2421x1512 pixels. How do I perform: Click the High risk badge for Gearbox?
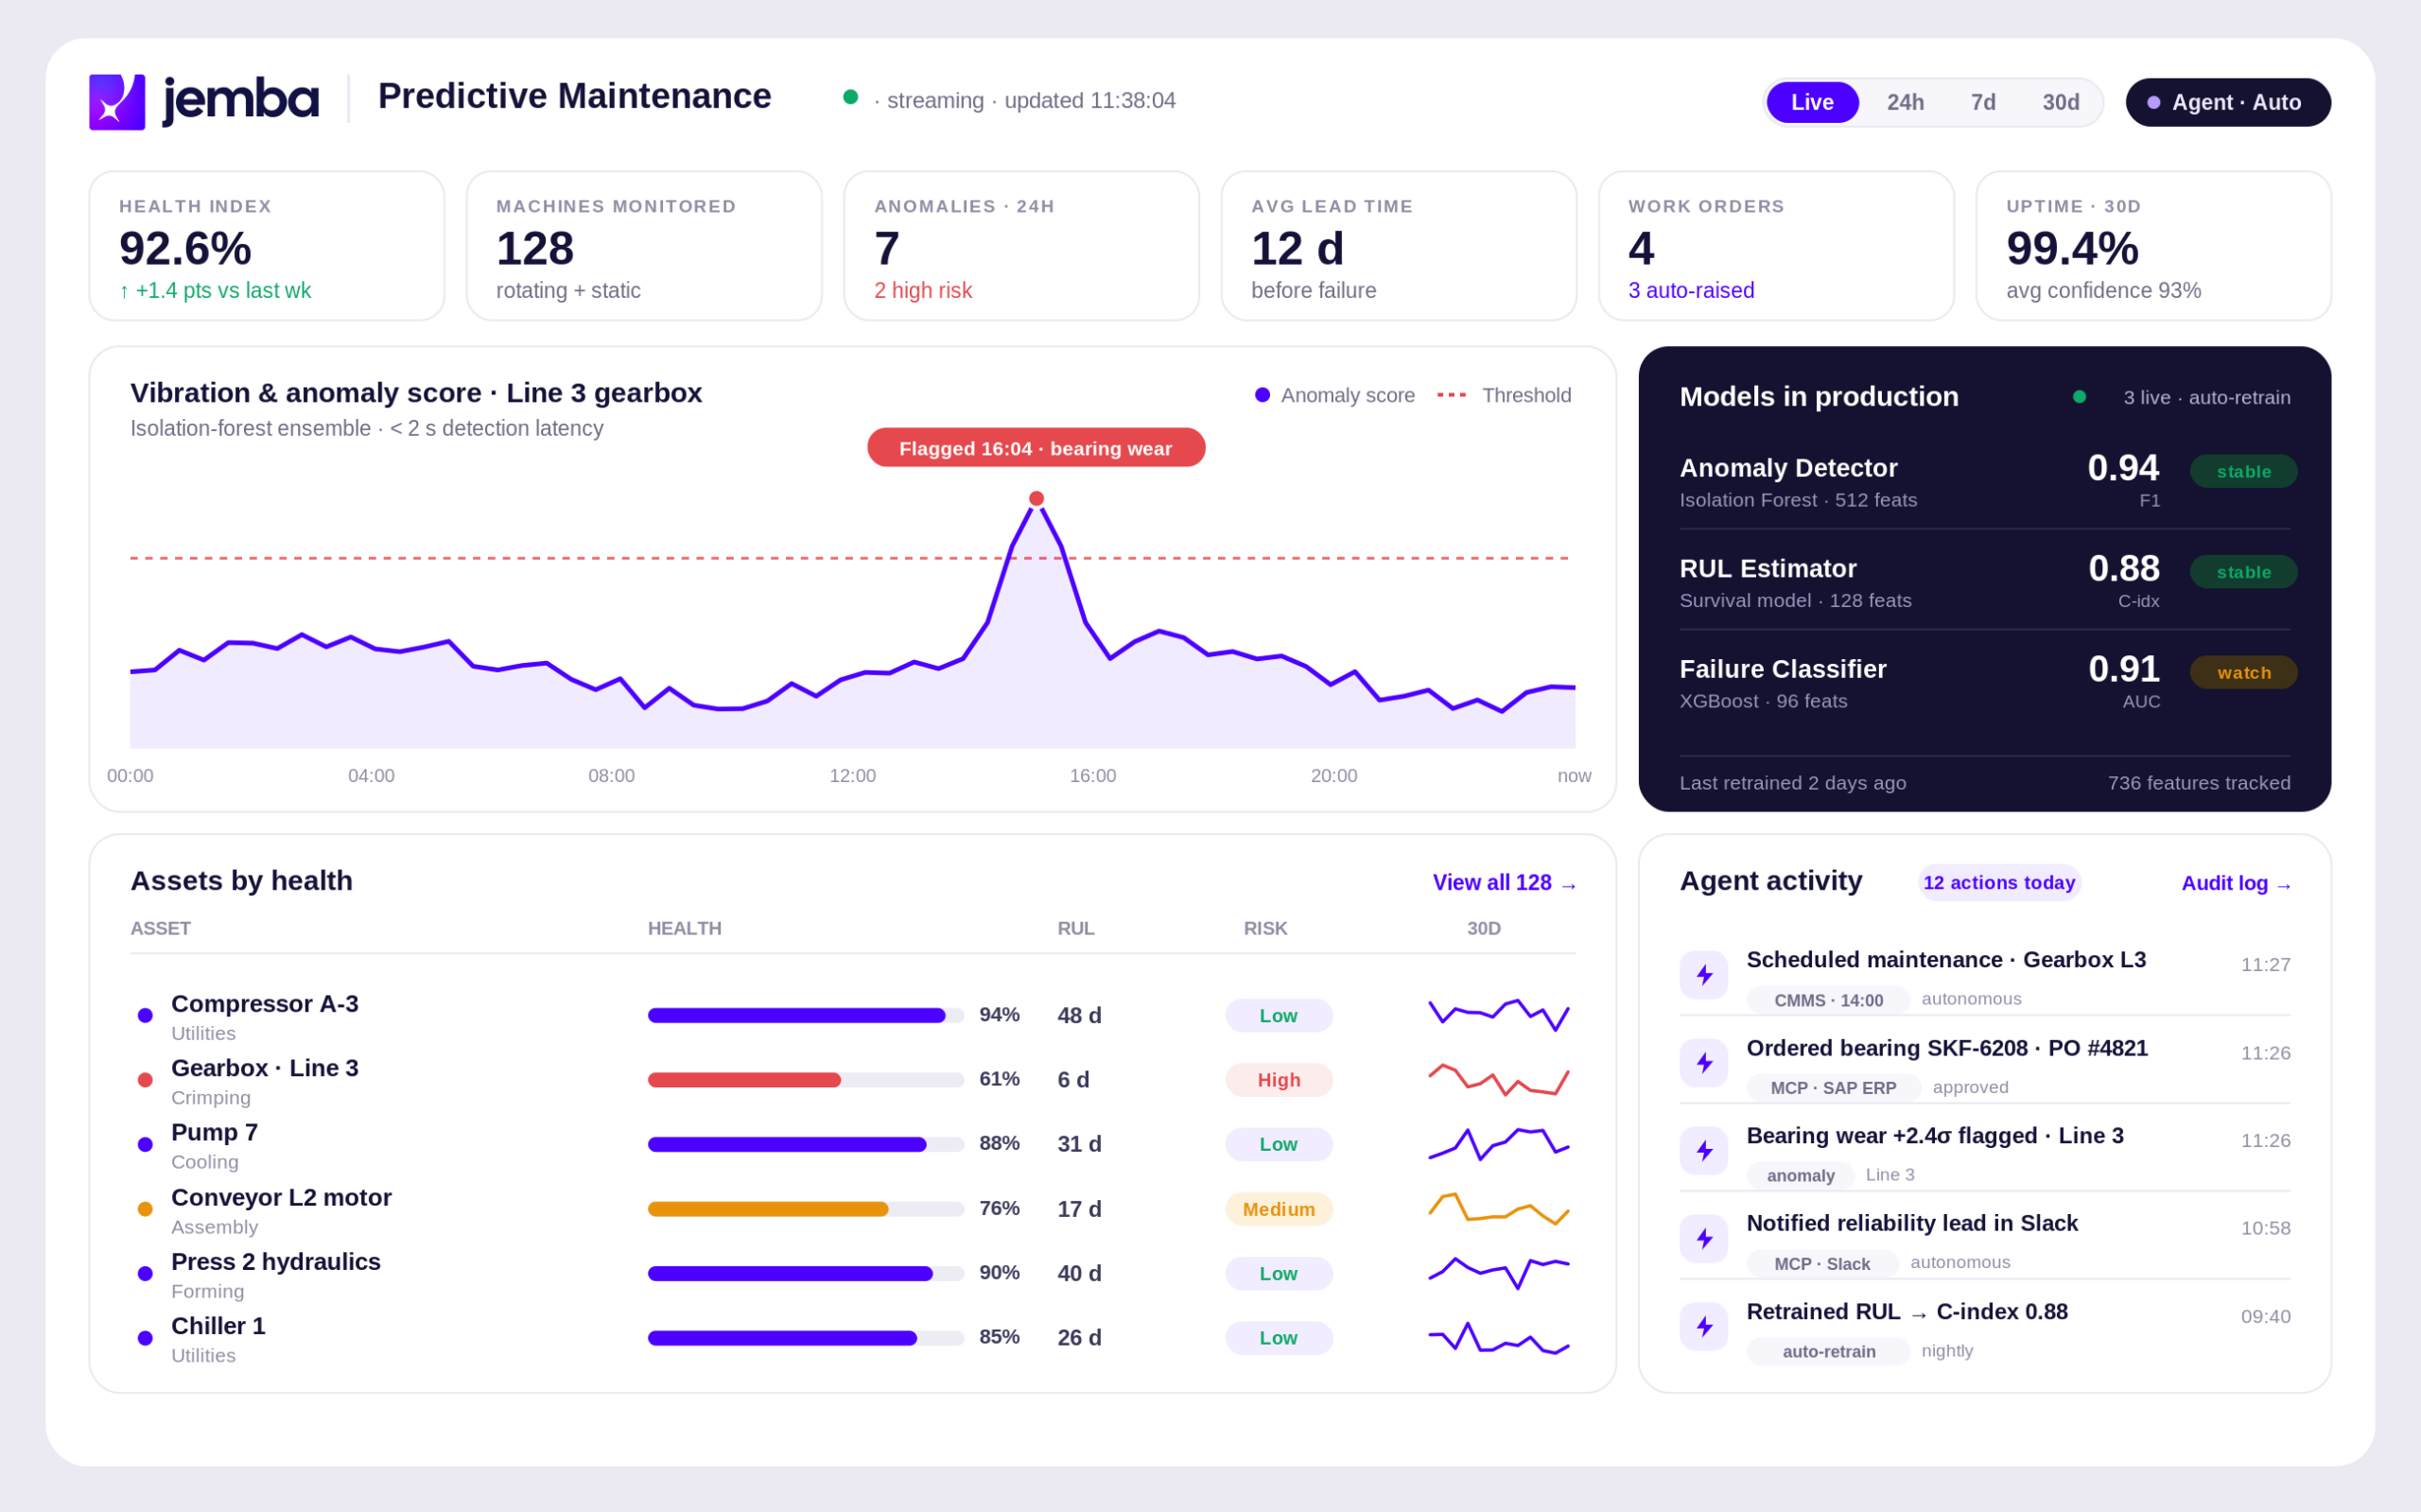[x=1279, y=1080]
